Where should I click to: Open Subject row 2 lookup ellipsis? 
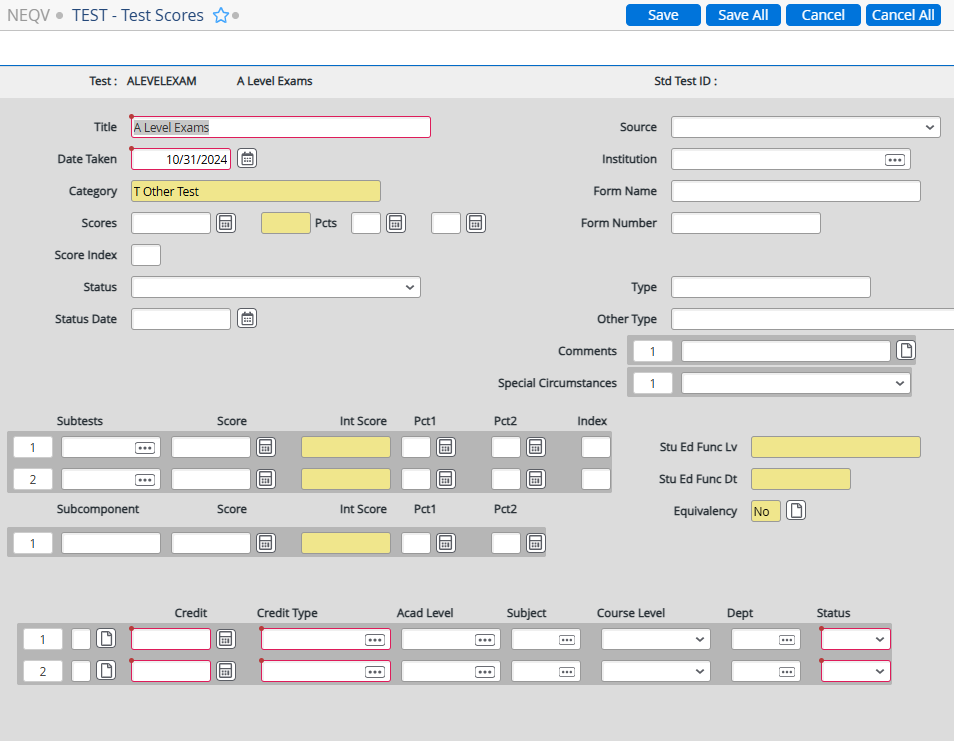point(567,672)
